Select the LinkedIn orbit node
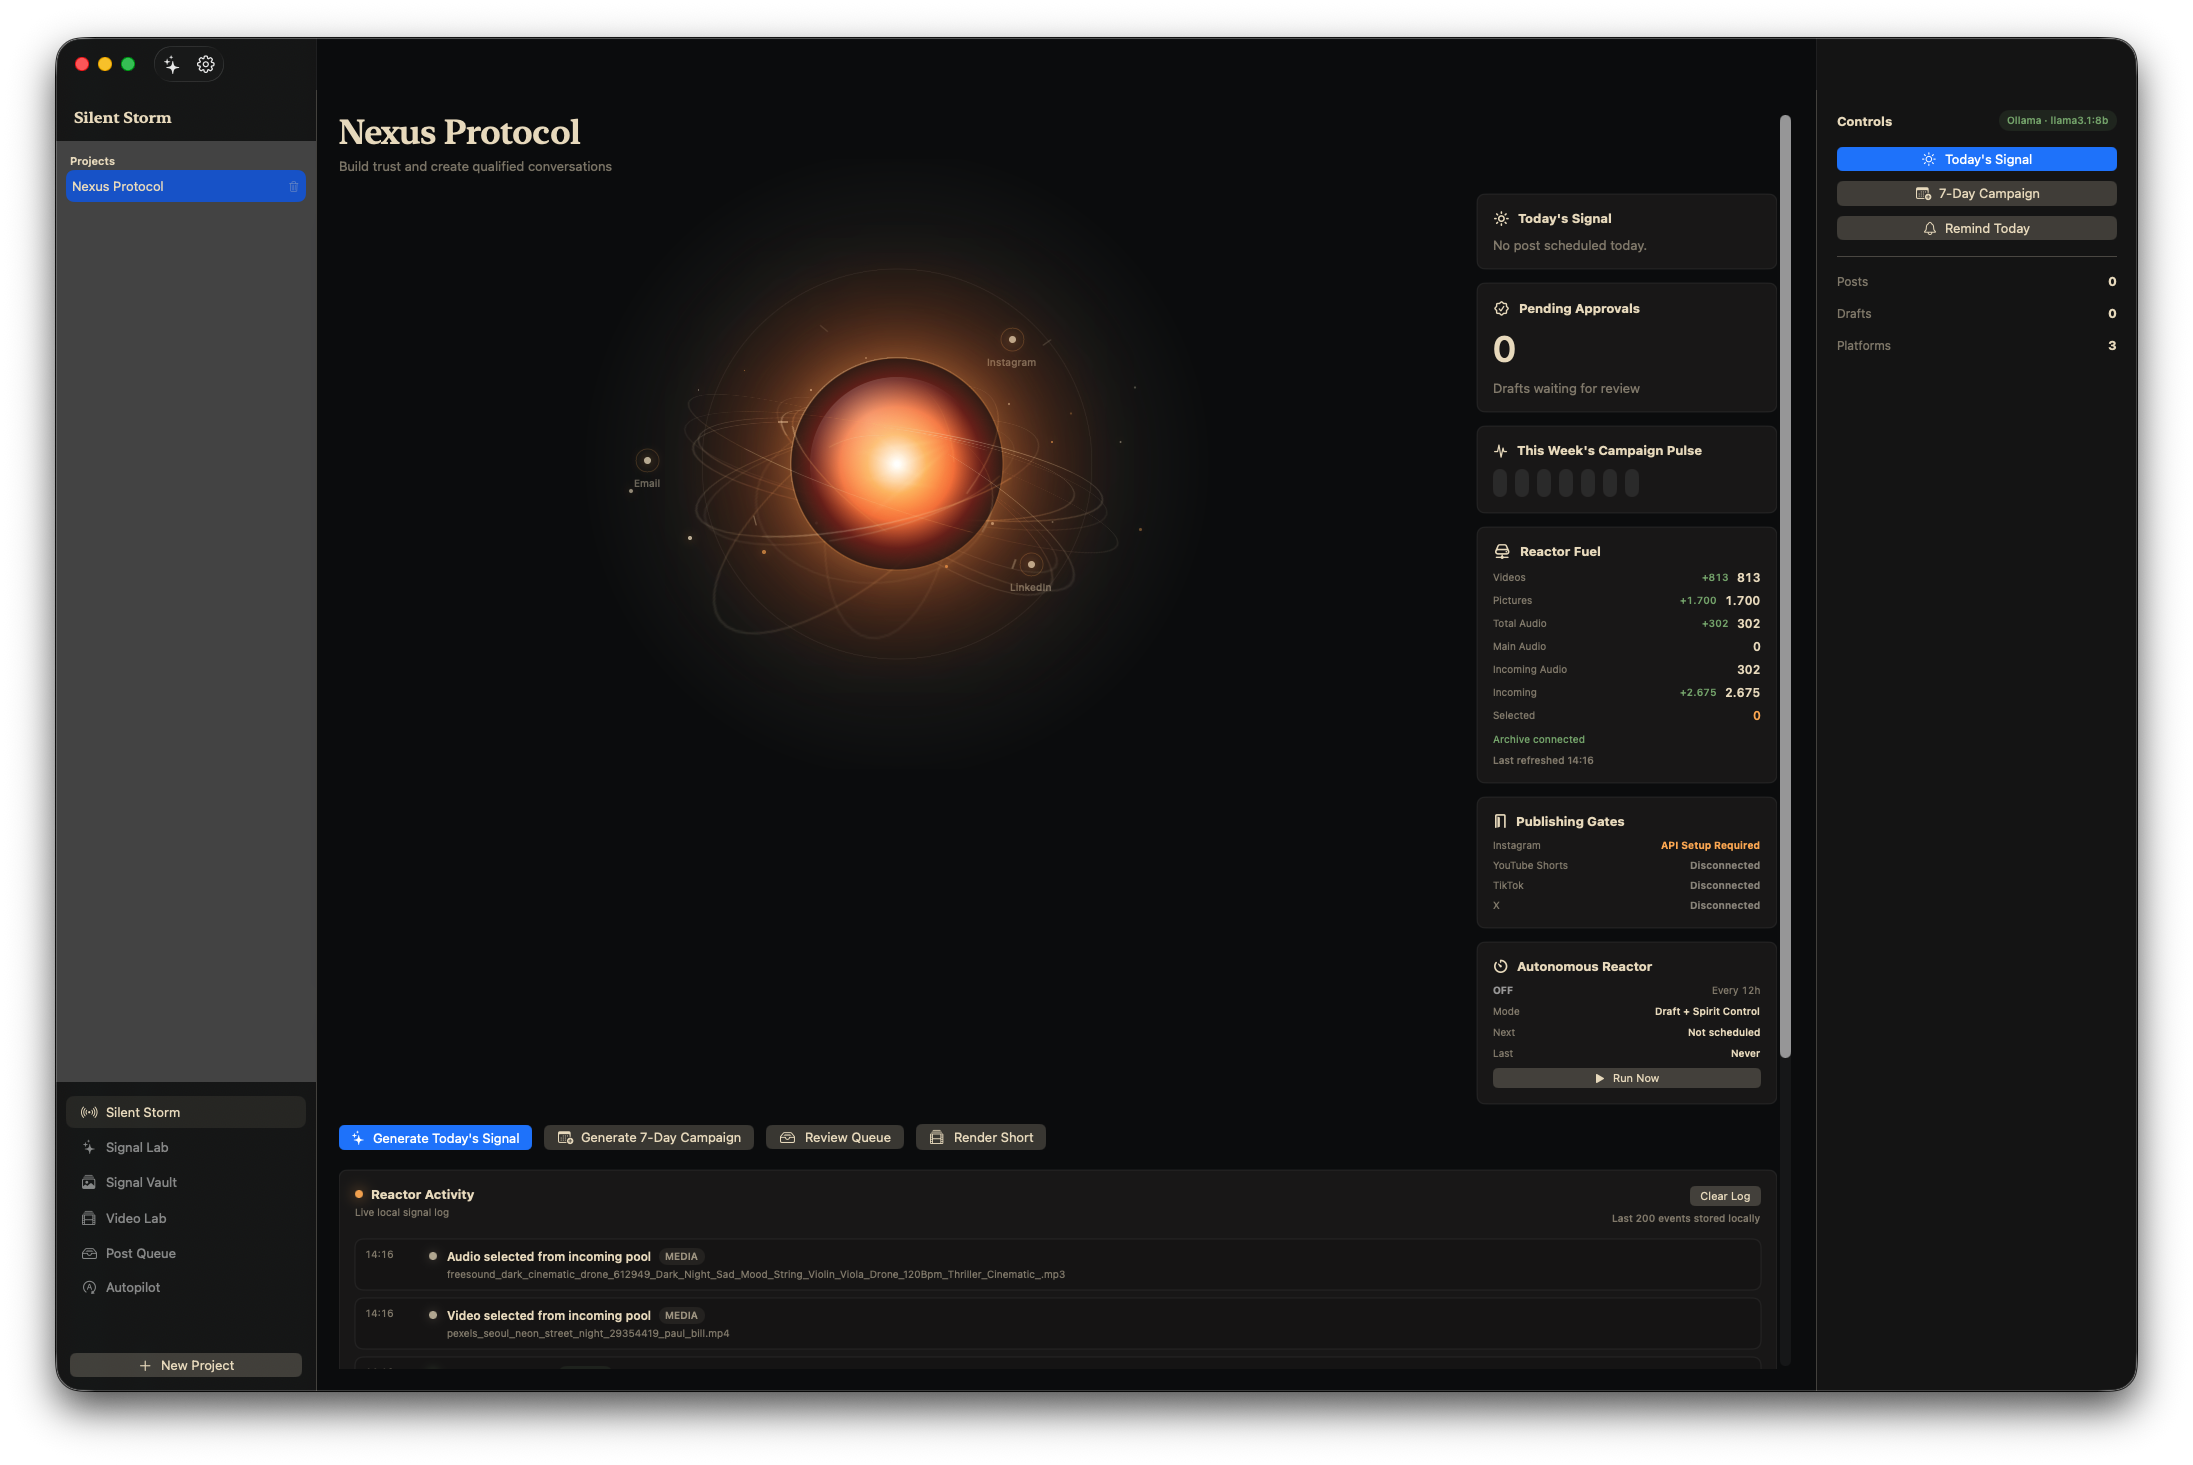The image size is (2193, 1465). click(x=1031, y=565)
